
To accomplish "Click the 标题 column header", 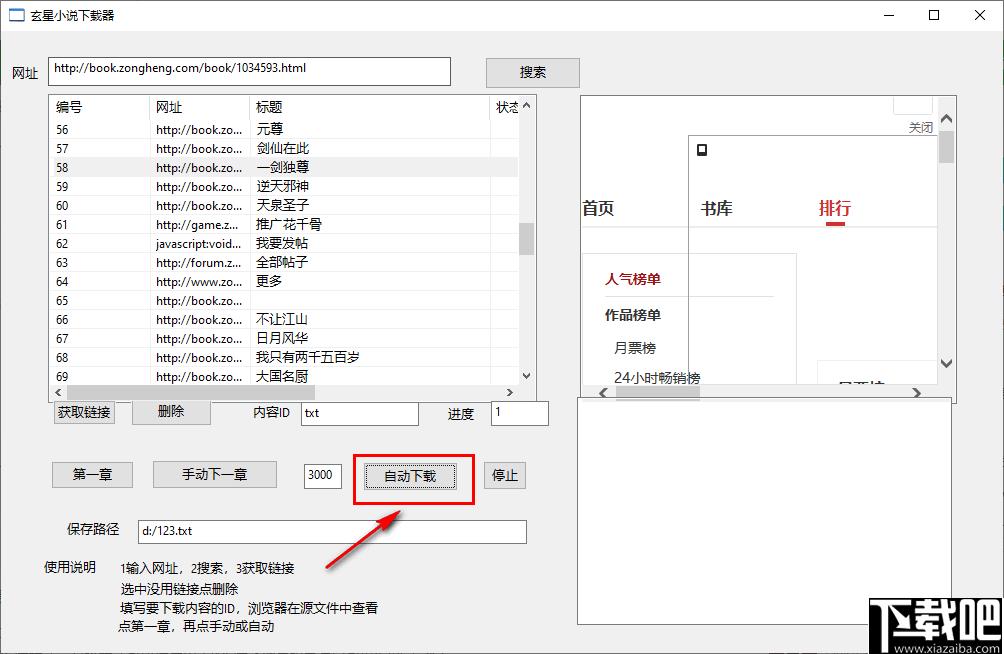I will [369, 107].
